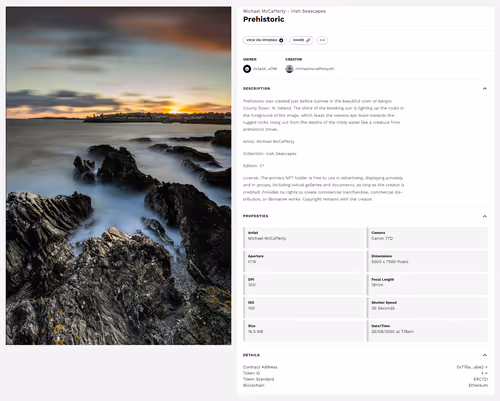Image resolution: width=500 pixels, height=401 pixels.
Task: Click the 'Token Standard' label
Action: click(258, 379)
